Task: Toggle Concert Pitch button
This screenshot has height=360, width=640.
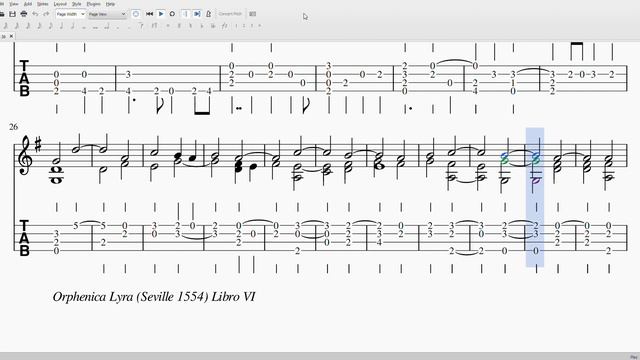Action: pyautogui.click(x=230, y=14)
